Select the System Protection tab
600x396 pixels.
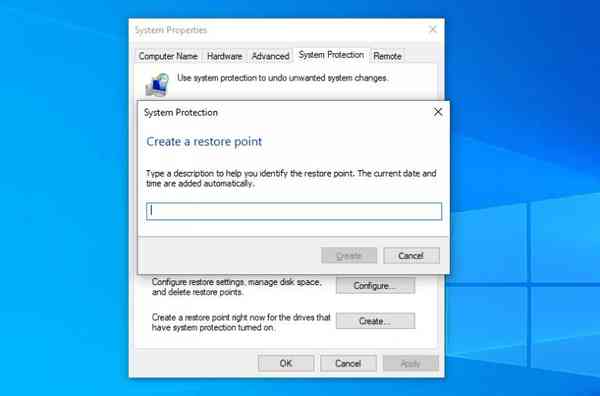(331, 55)
